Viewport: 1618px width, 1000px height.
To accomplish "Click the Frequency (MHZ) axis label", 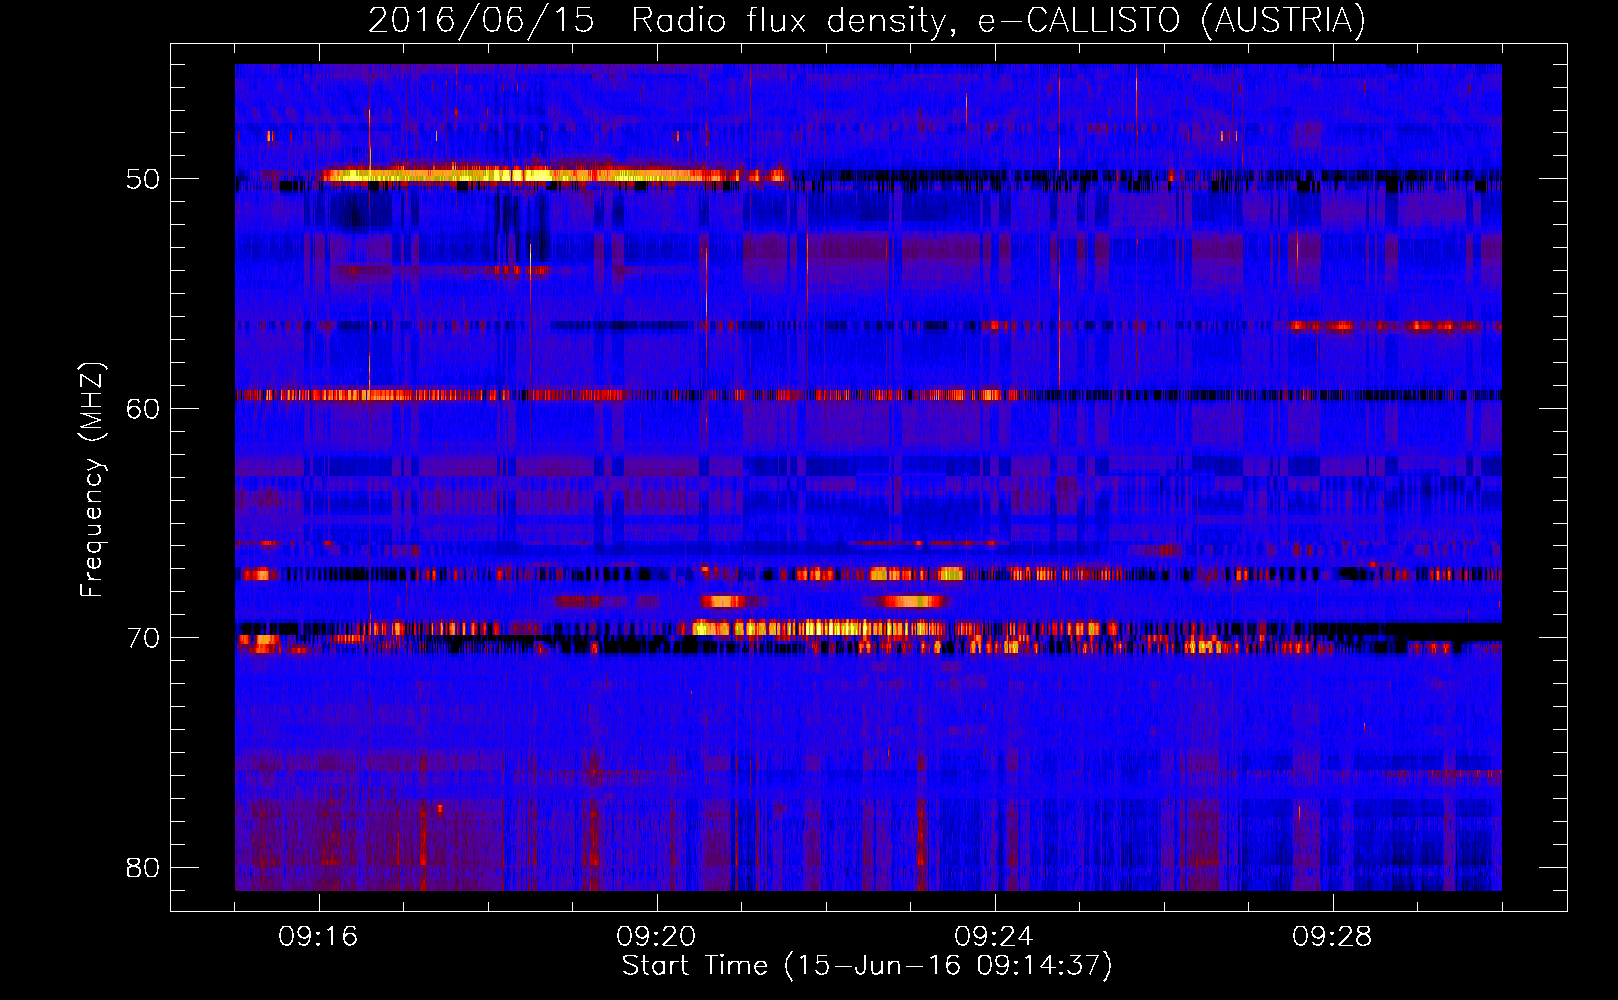I will point(92,480).
